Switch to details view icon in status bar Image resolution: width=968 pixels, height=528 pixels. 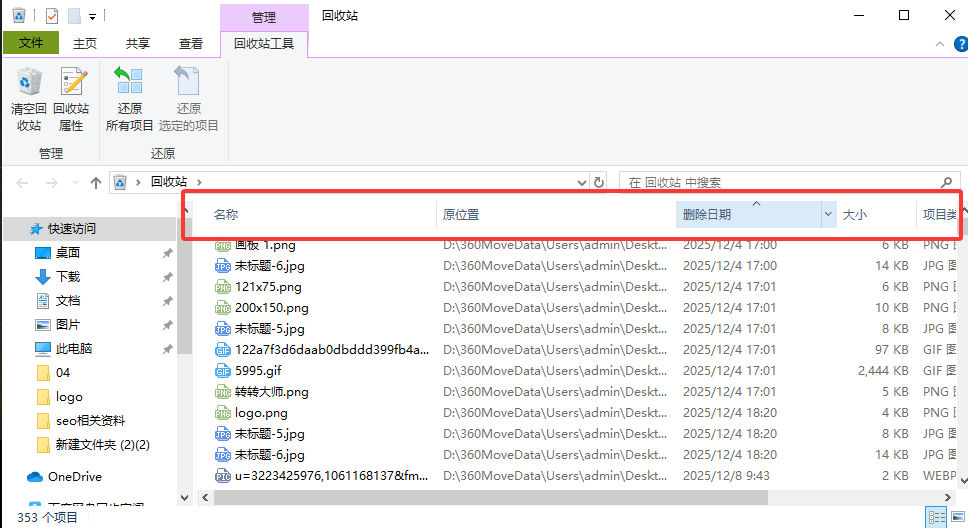coord(937,518)
